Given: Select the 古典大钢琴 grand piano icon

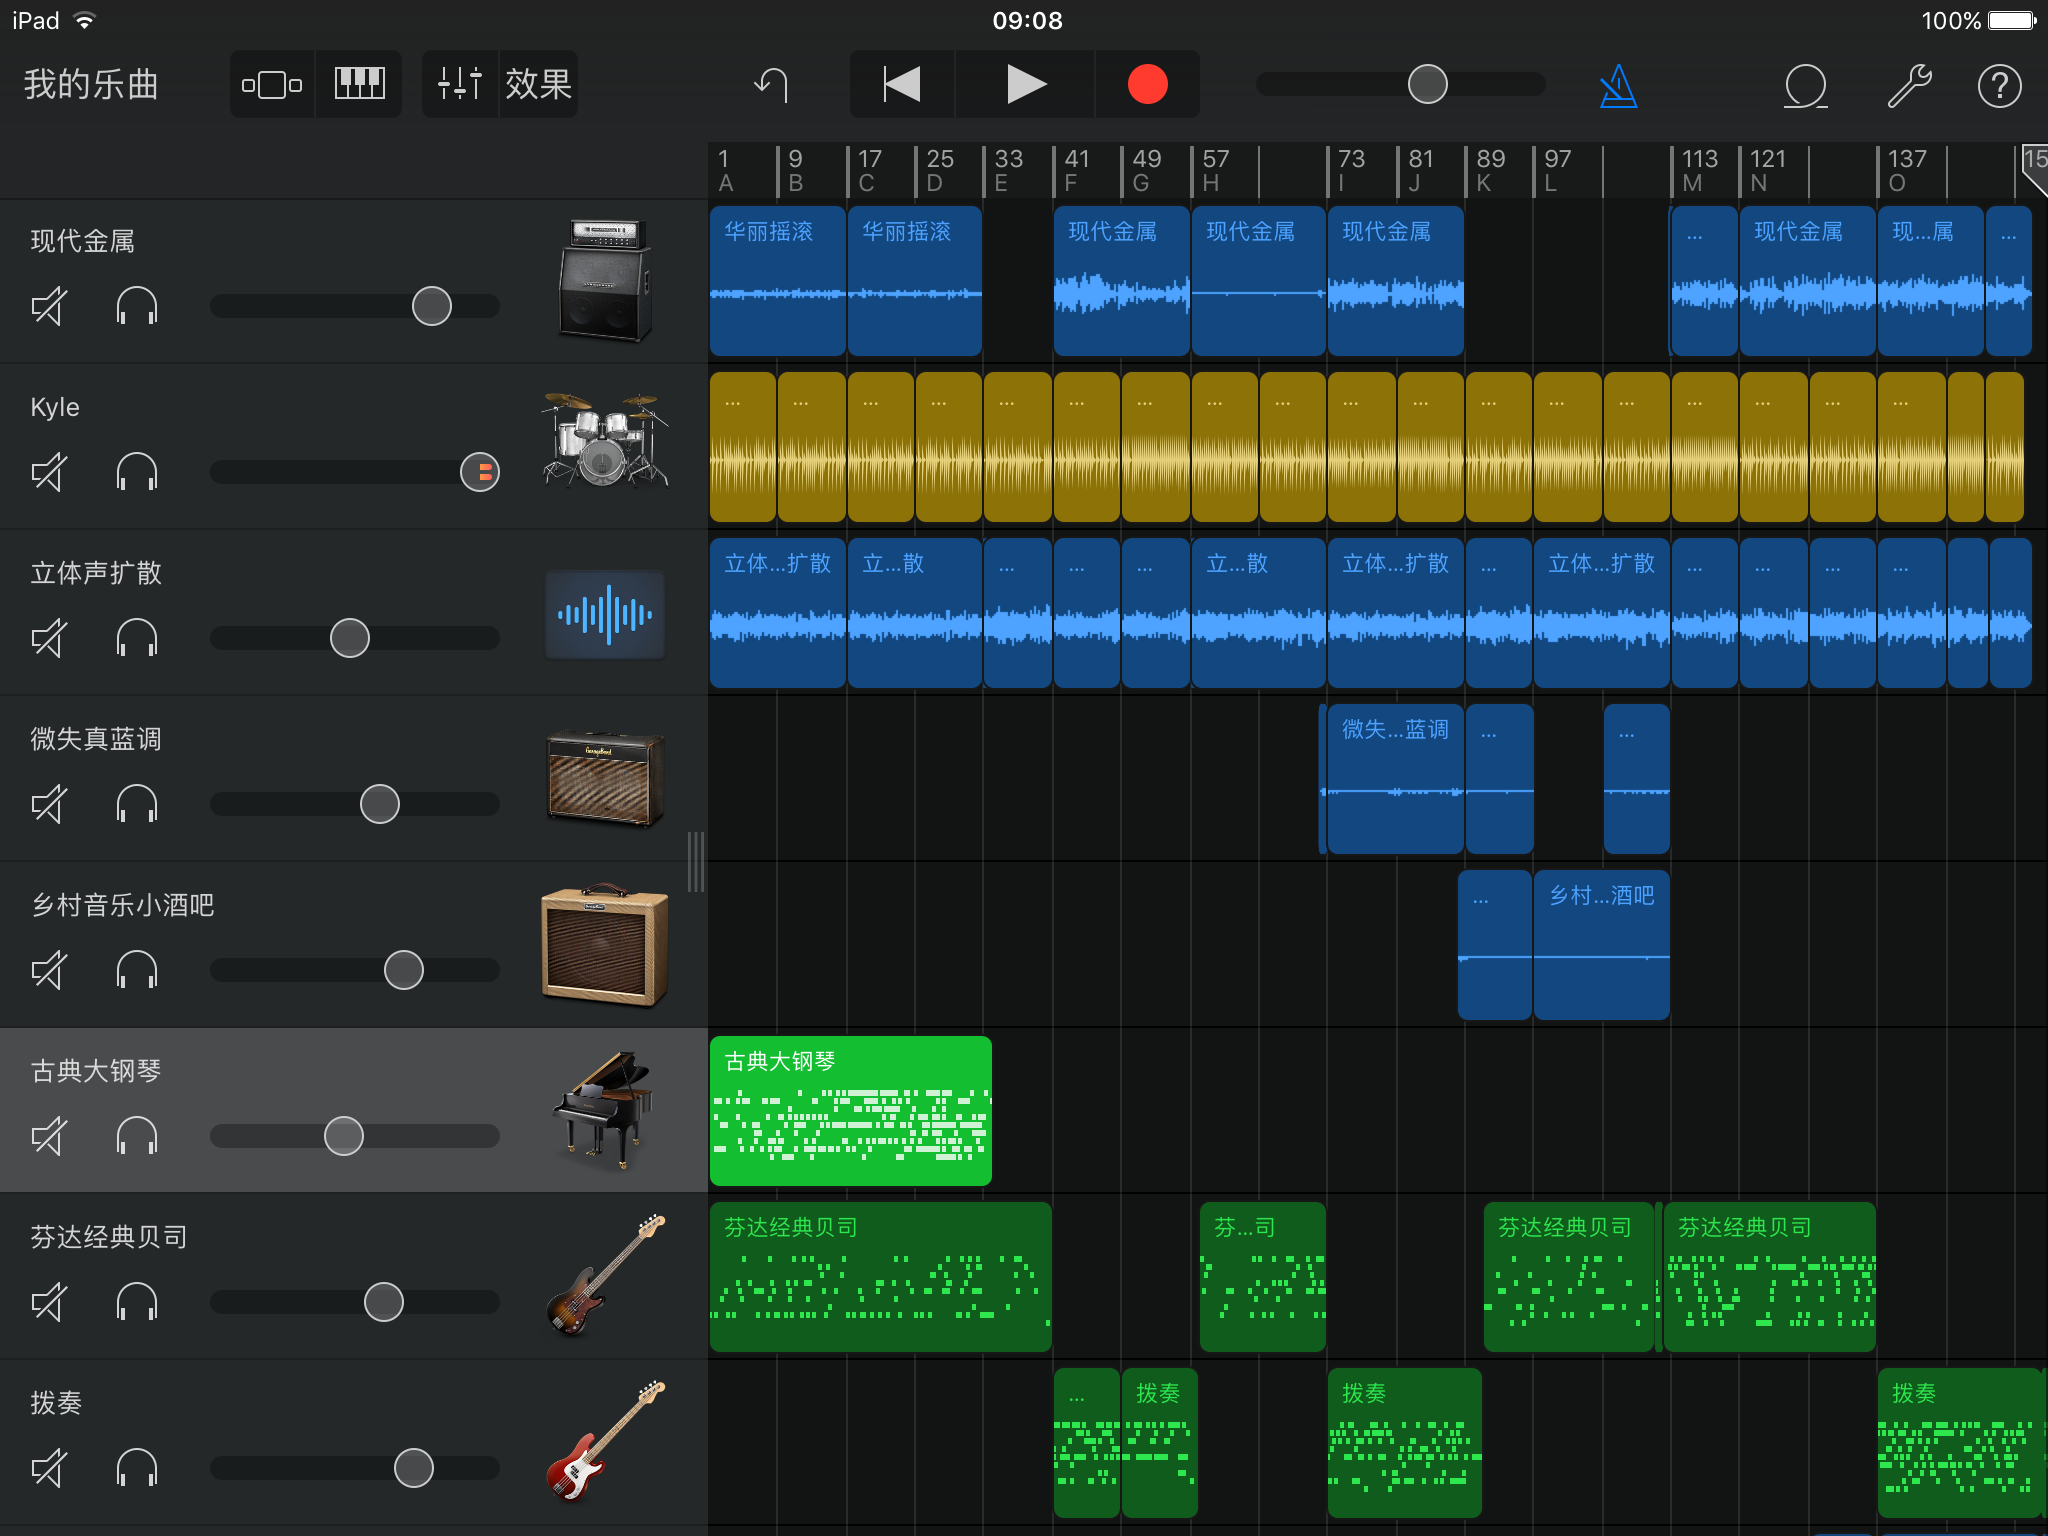Looking at the screenshot, I should pyautogui.click(x=605, y=1110).
